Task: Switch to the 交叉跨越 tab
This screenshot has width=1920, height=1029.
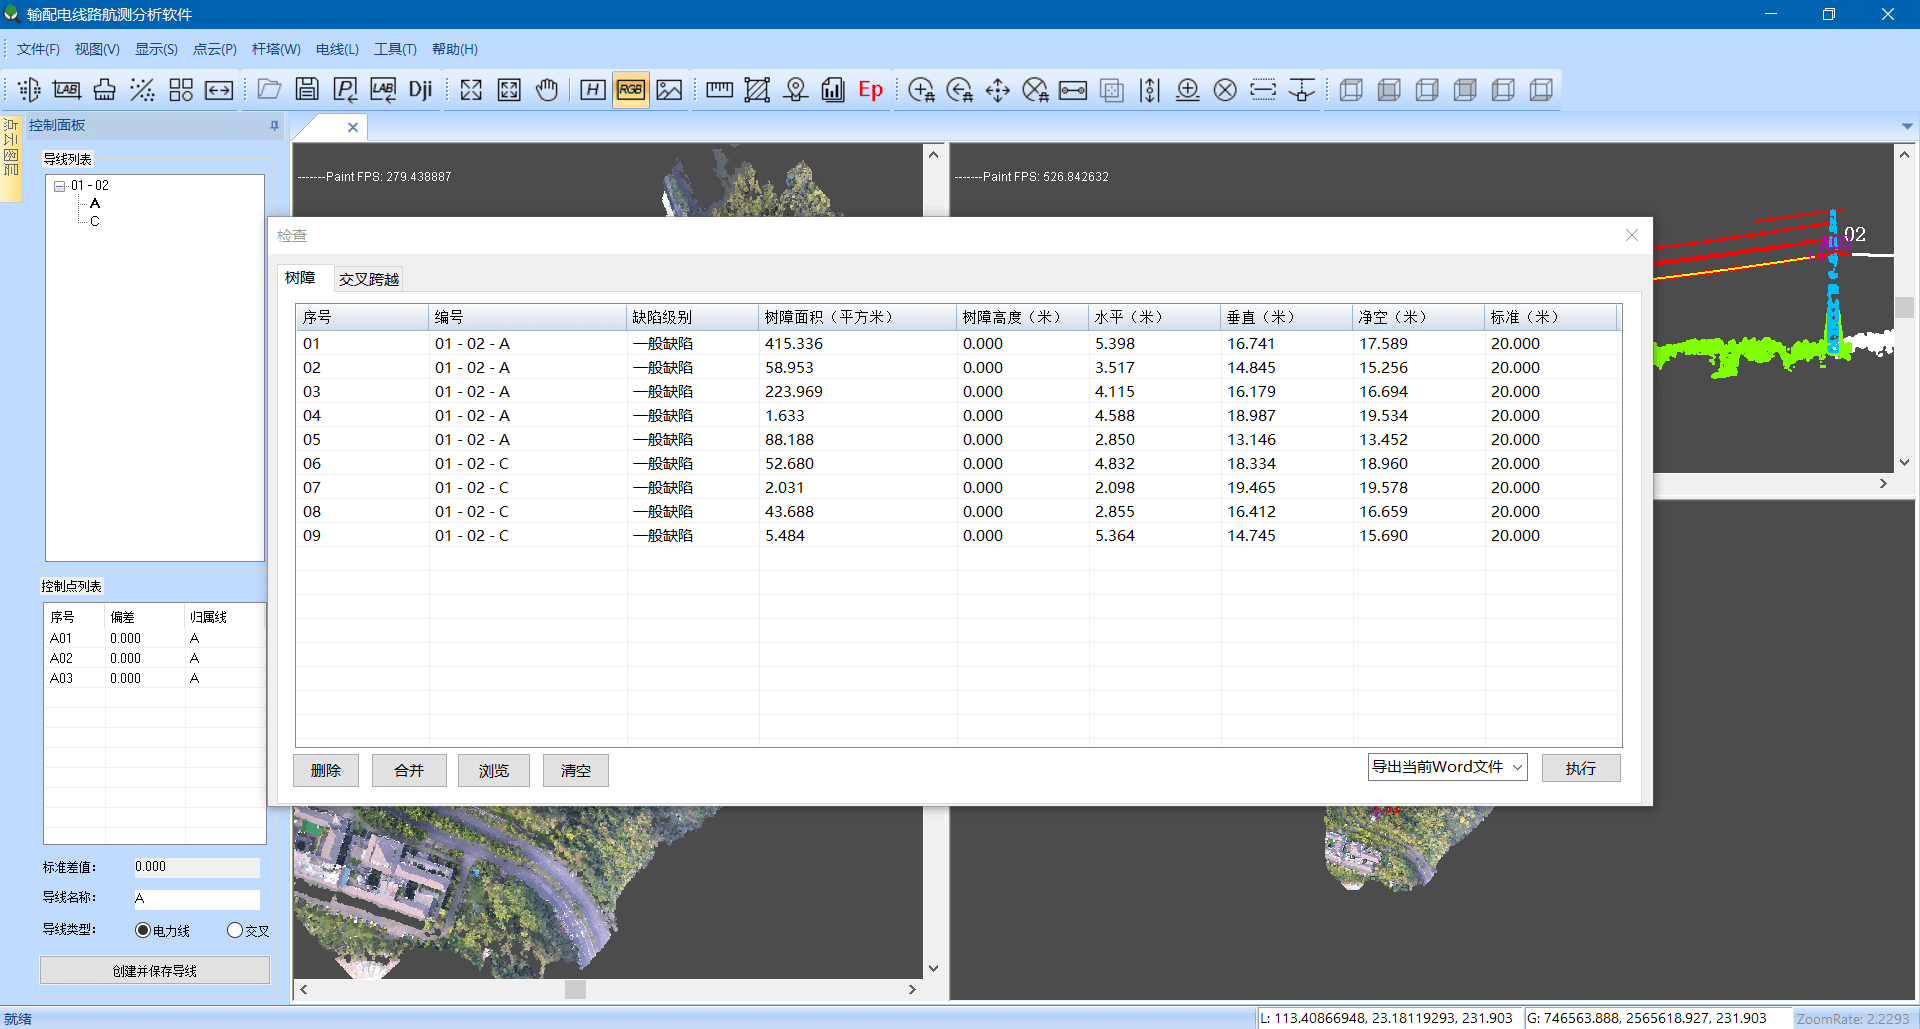Action: point(368,278)
